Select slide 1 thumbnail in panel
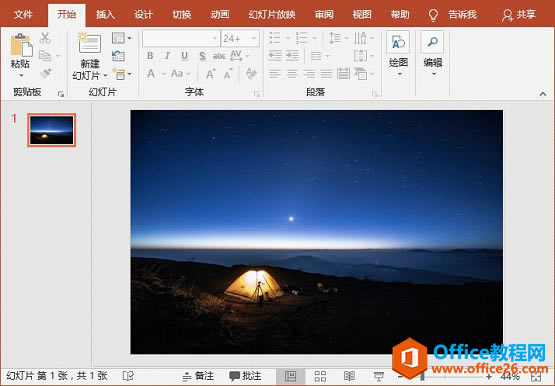This screenshot has height=386, width=555. (52, 130)
